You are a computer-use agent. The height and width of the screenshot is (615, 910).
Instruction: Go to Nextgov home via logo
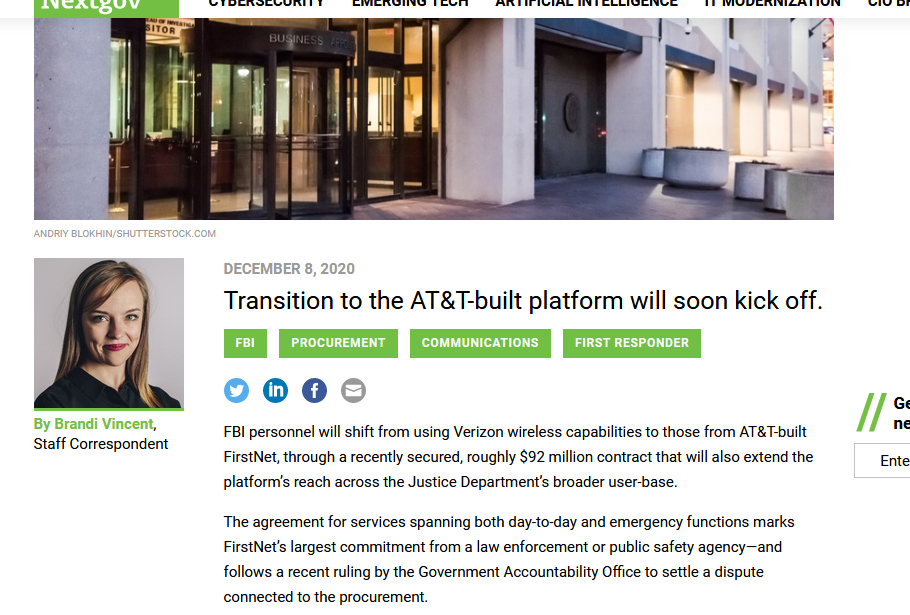(106, 7)
